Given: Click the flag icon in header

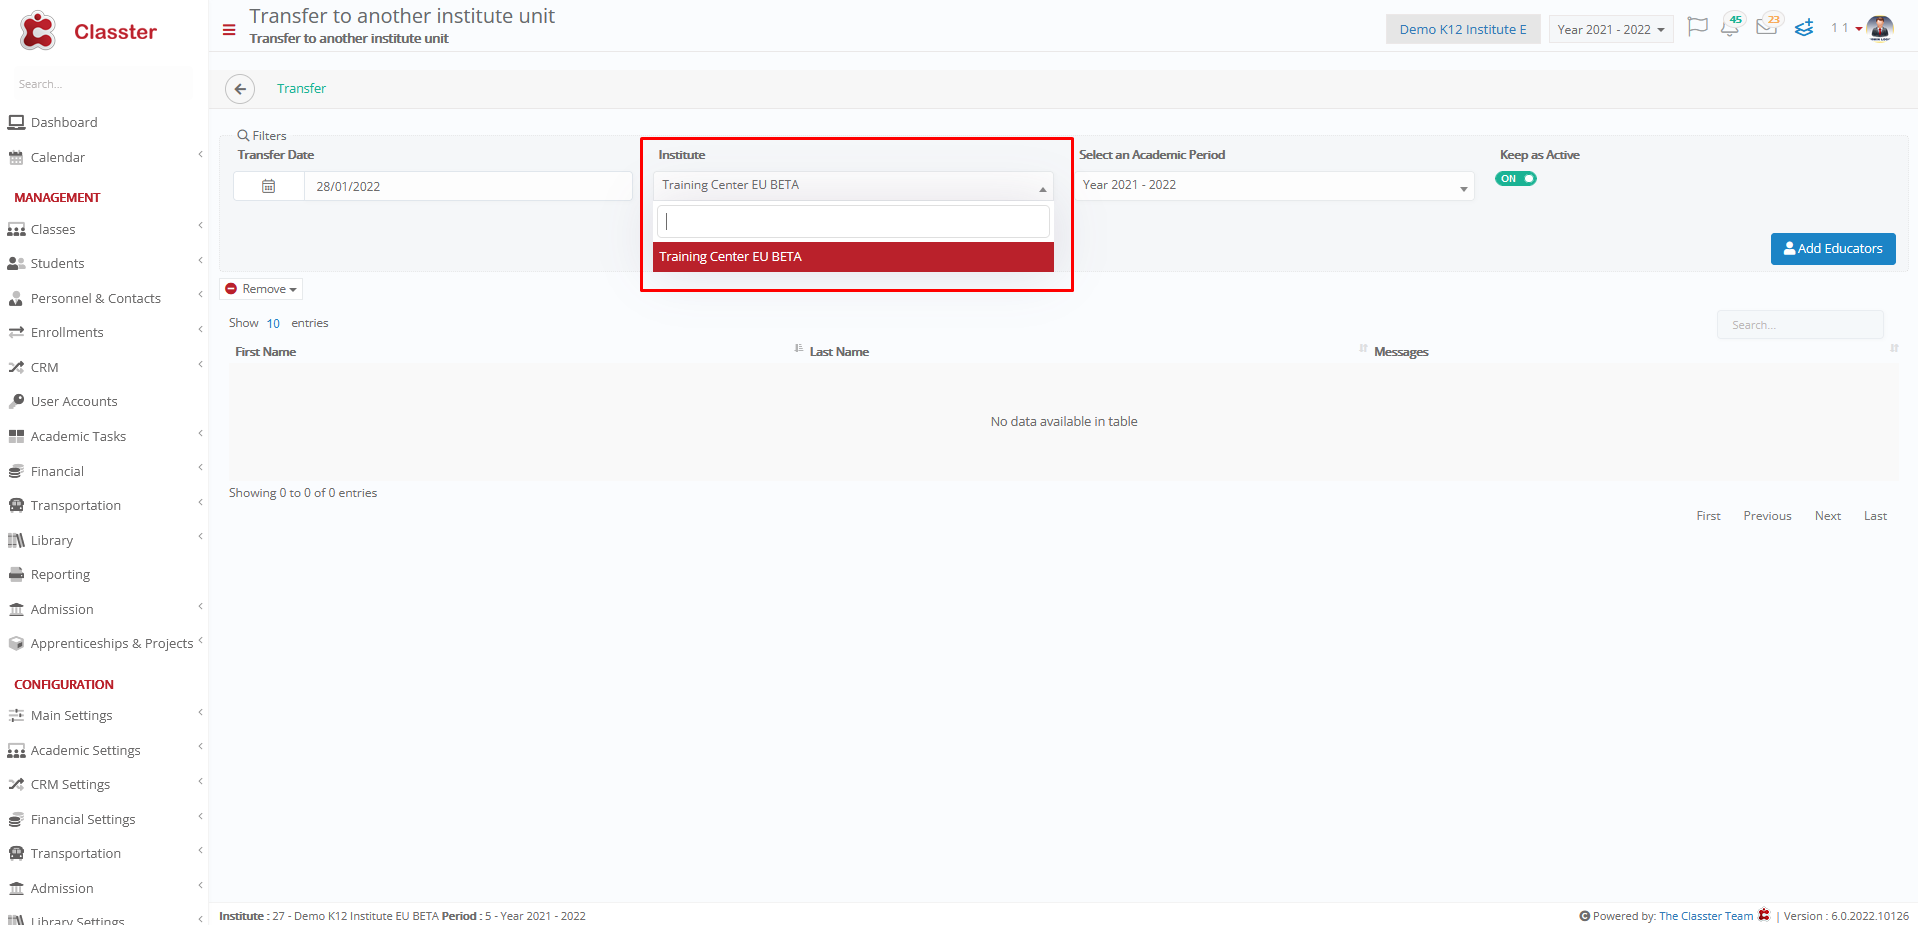Looking at the screenshot, I should [x=1697, y=27].
